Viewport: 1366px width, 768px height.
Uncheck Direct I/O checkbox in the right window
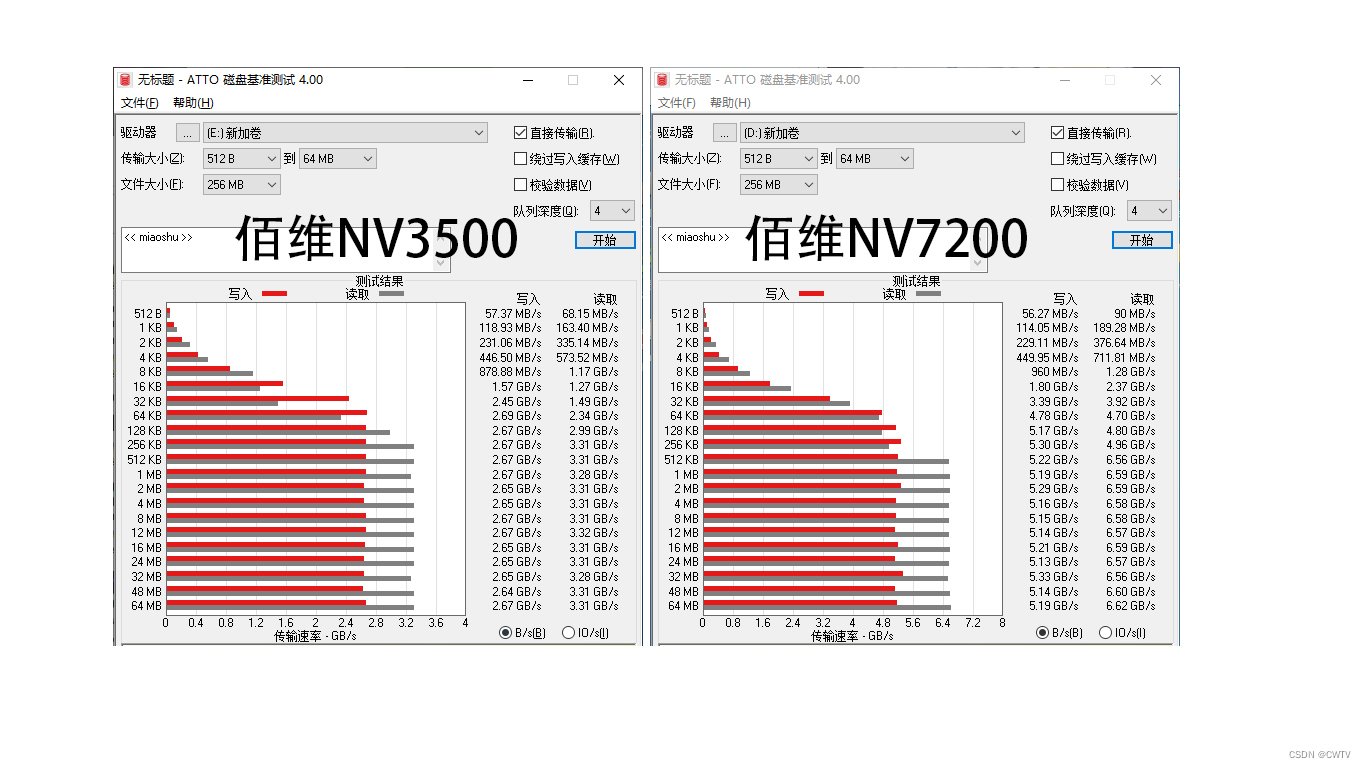(1057, 132)
